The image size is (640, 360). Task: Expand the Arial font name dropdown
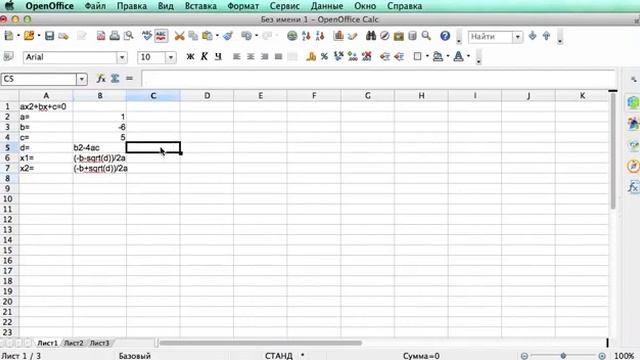[122, 57]
